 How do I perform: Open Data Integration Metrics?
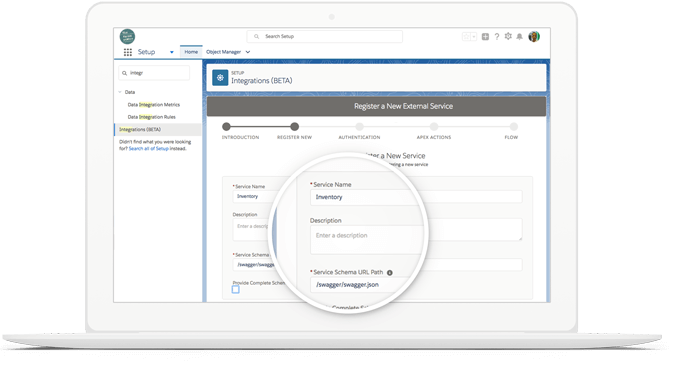coord(154,104)
